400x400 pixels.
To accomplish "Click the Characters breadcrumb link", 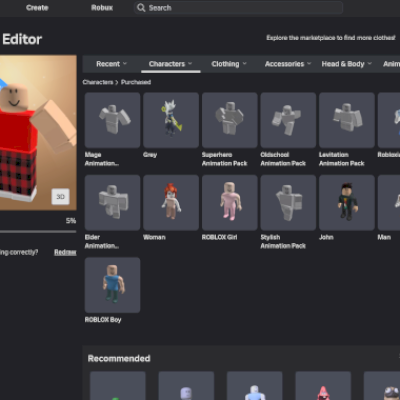I will [98, 82].
